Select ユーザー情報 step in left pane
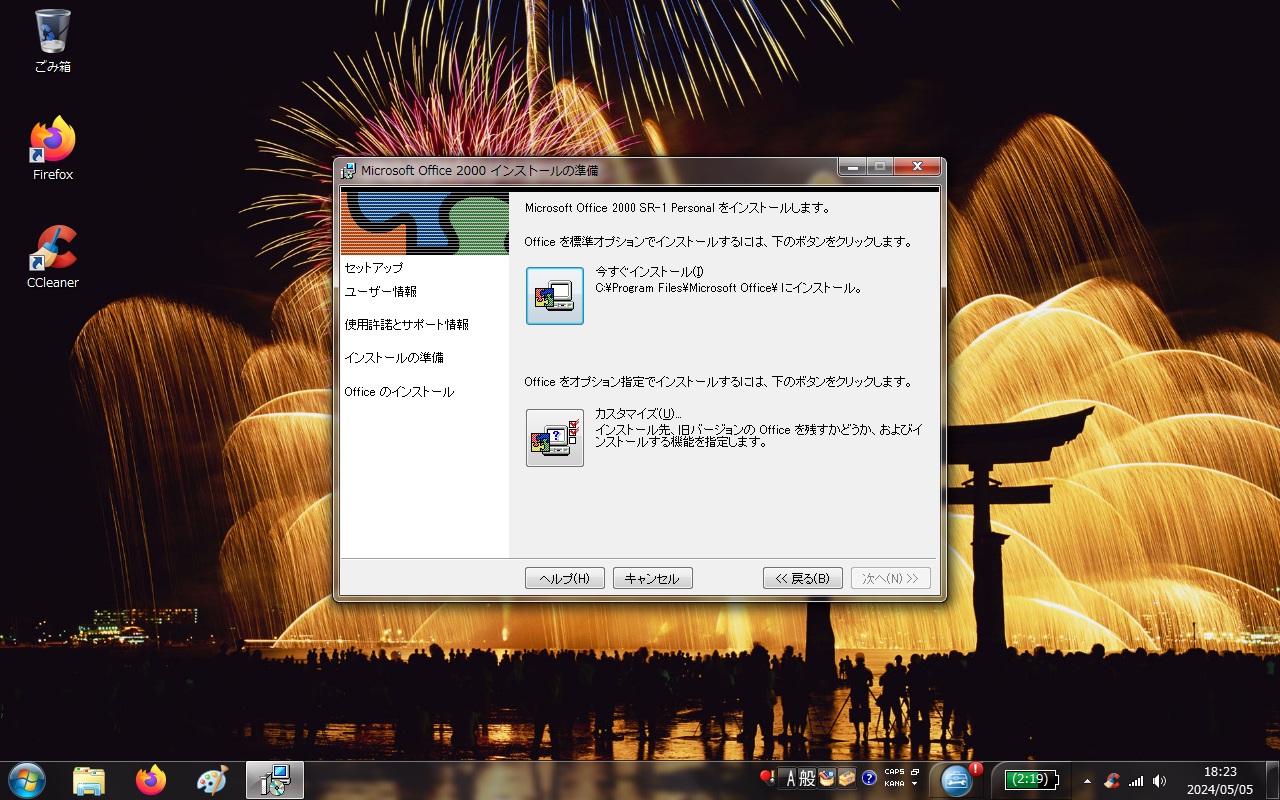The width and height of the screenshot is (1280, 800). [x=381, y=292]
